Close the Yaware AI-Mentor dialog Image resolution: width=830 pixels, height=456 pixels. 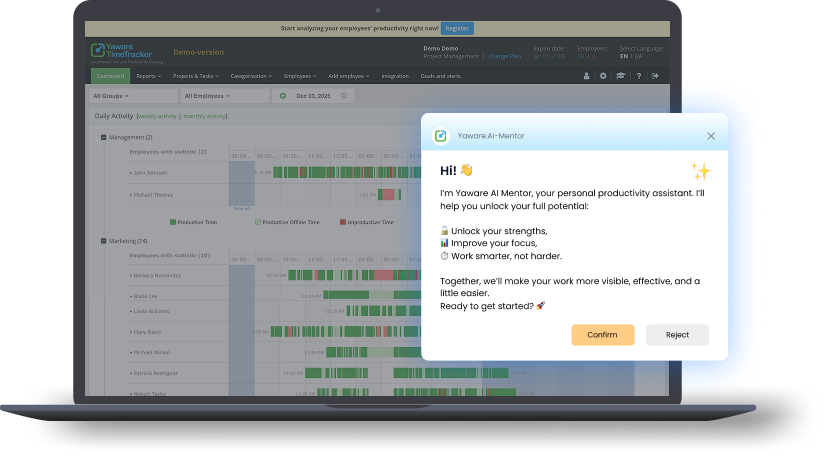pos(711,135)
